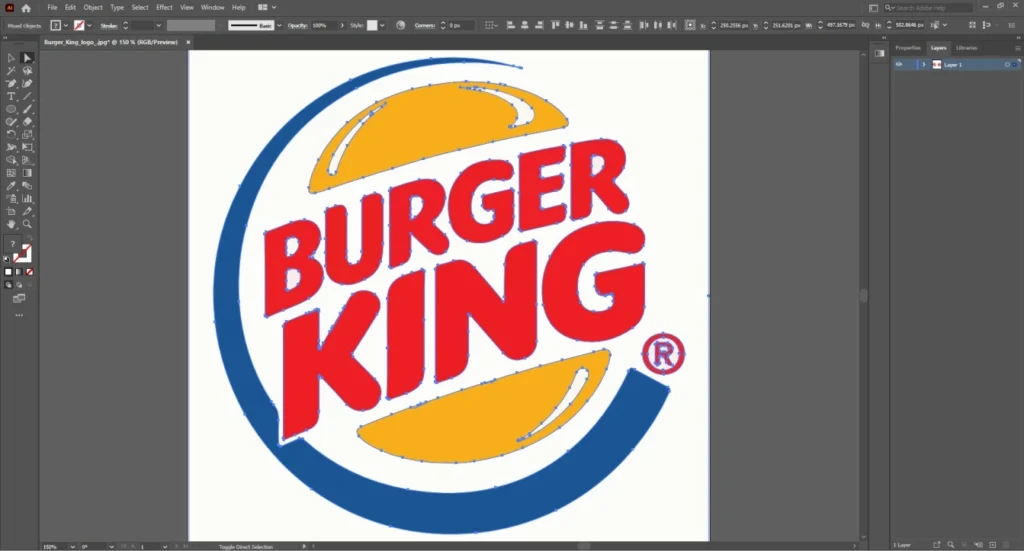Viewport: 1024px width, 551px height.
Task: Select the Magic Wand tool
Action: pyautogui.click(x=11, y=71)
